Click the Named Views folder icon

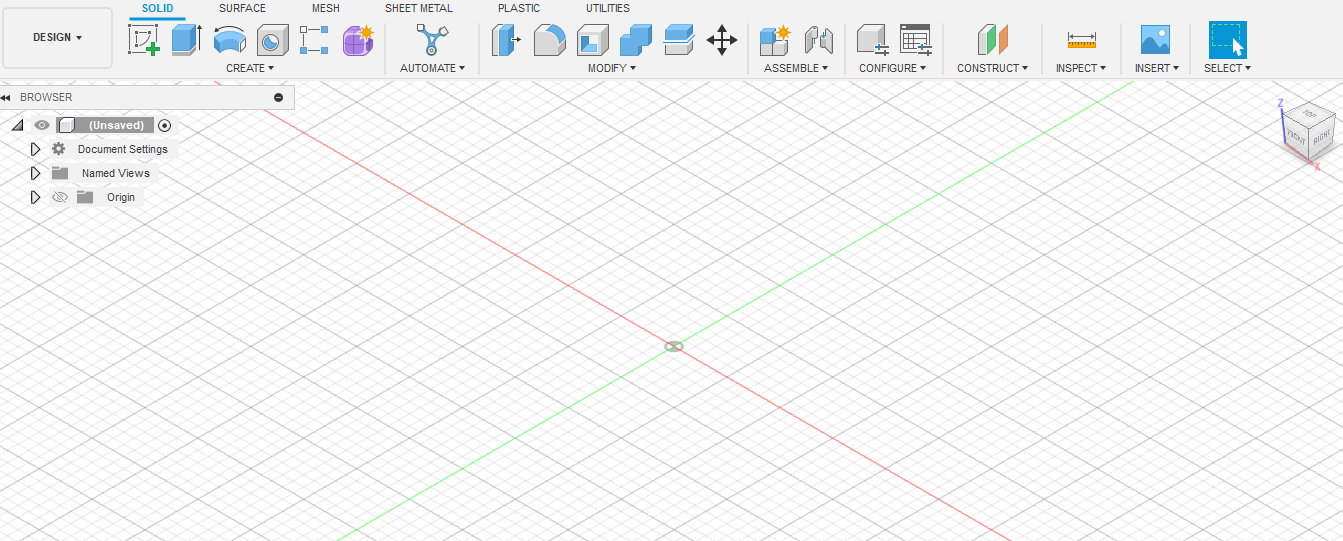tap(60, 173)
